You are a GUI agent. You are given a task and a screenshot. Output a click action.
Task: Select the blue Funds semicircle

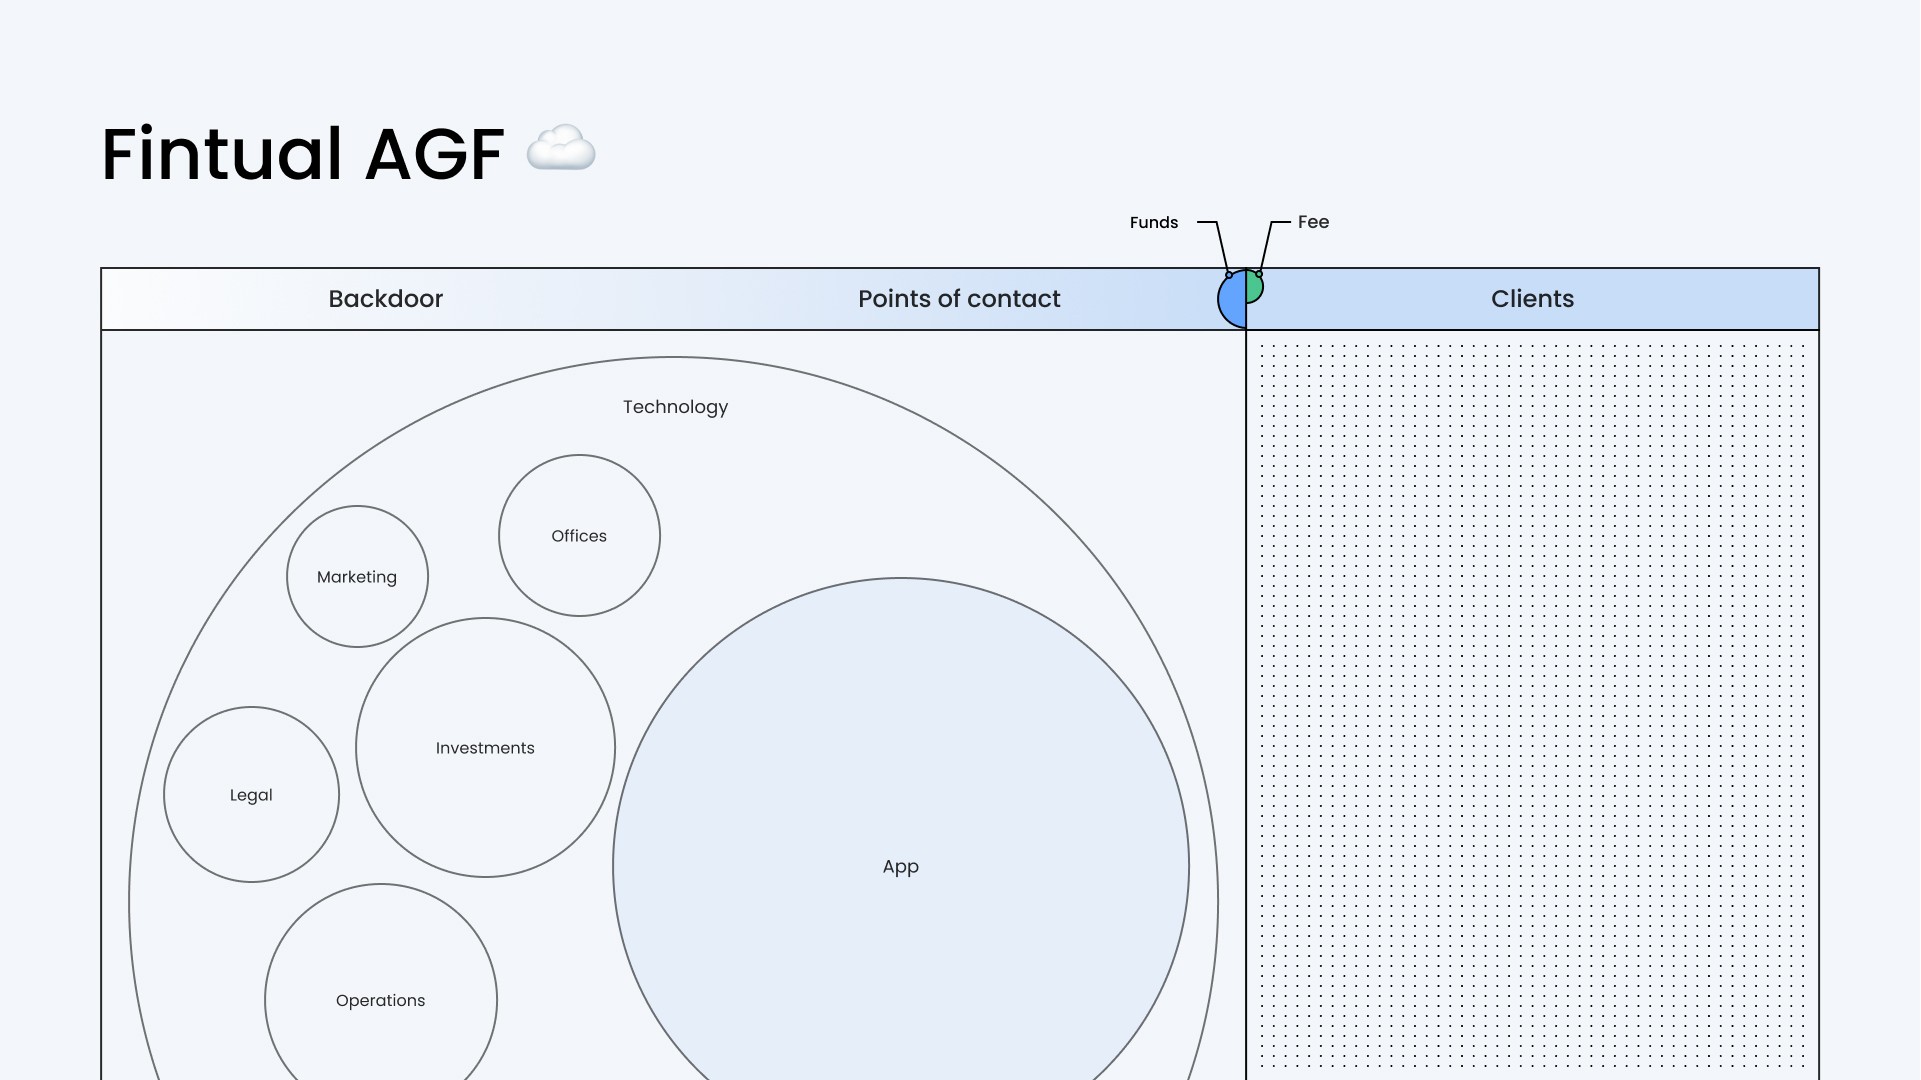click(1233, 298)
